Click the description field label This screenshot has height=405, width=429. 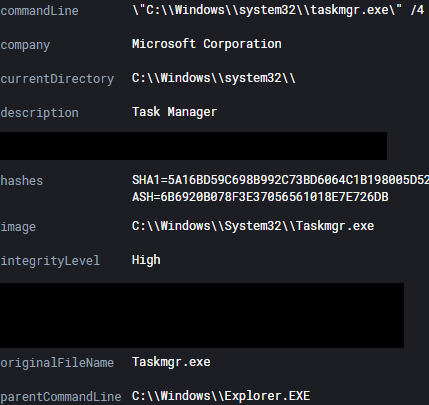pyautogui.click(x=39, y=113)
